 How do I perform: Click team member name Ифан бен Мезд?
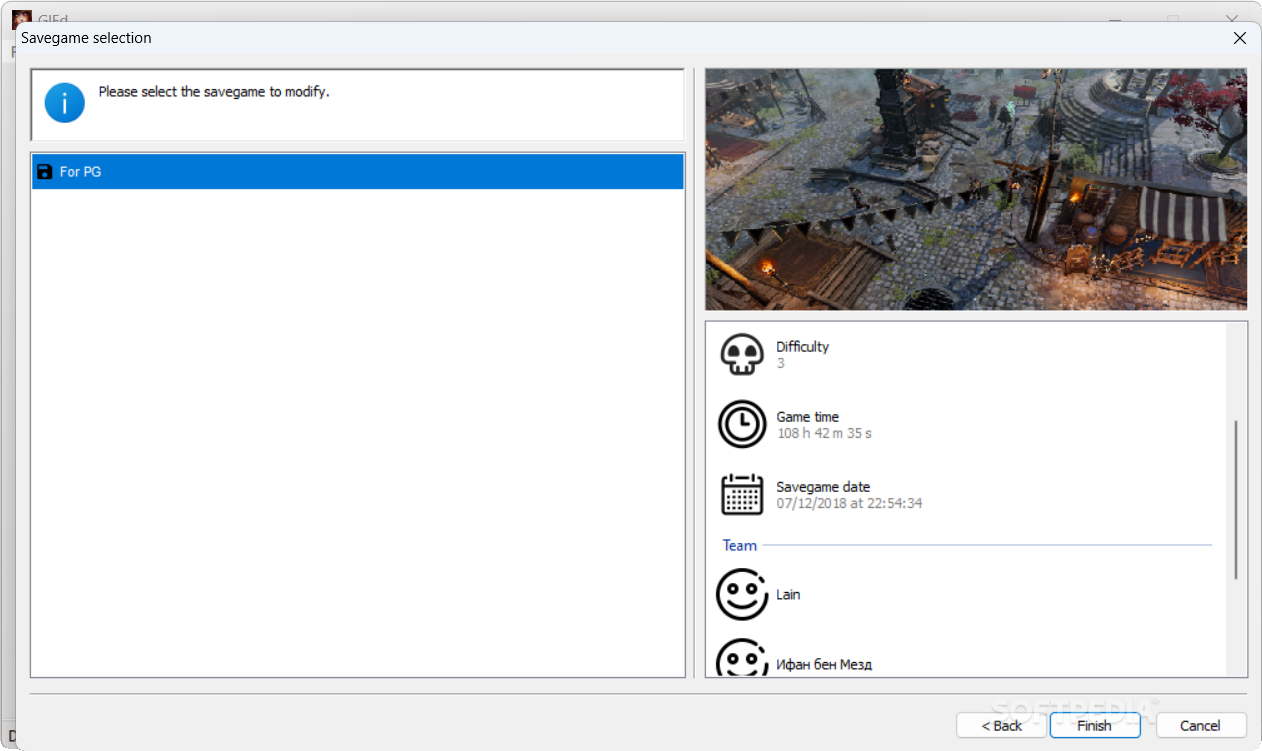click(x=824, y=664)
